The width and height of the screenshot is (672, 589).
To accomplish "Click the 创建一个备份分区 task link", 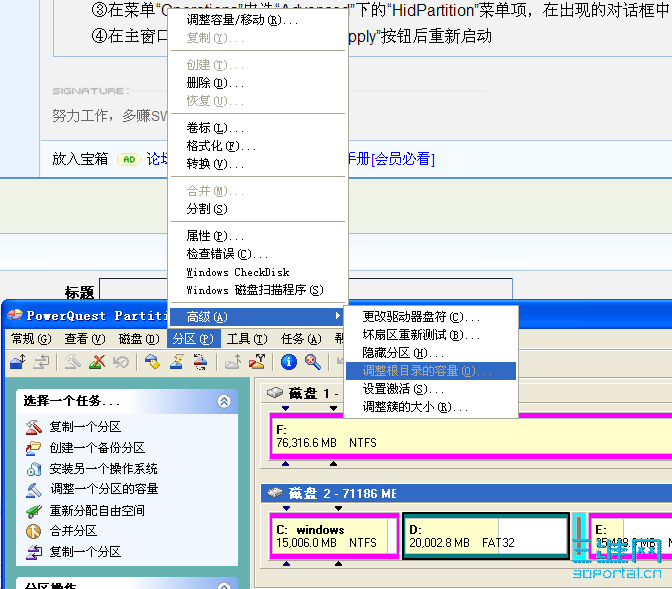I will [x=97, y=448].
